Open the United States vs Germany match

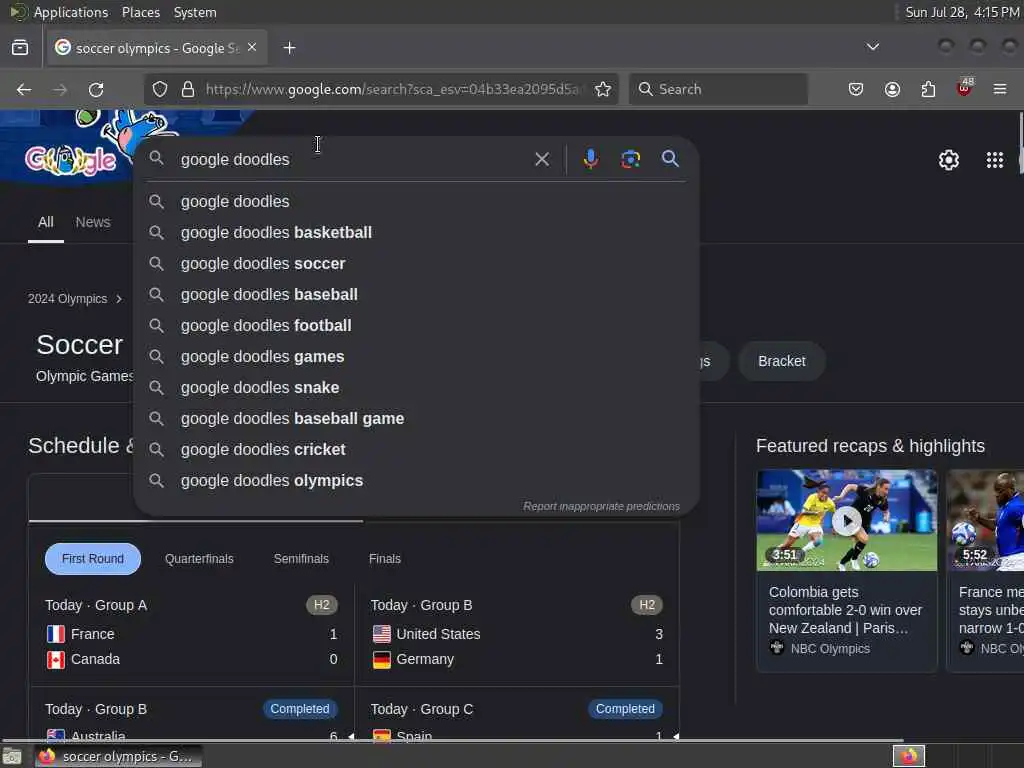point(517,633)
